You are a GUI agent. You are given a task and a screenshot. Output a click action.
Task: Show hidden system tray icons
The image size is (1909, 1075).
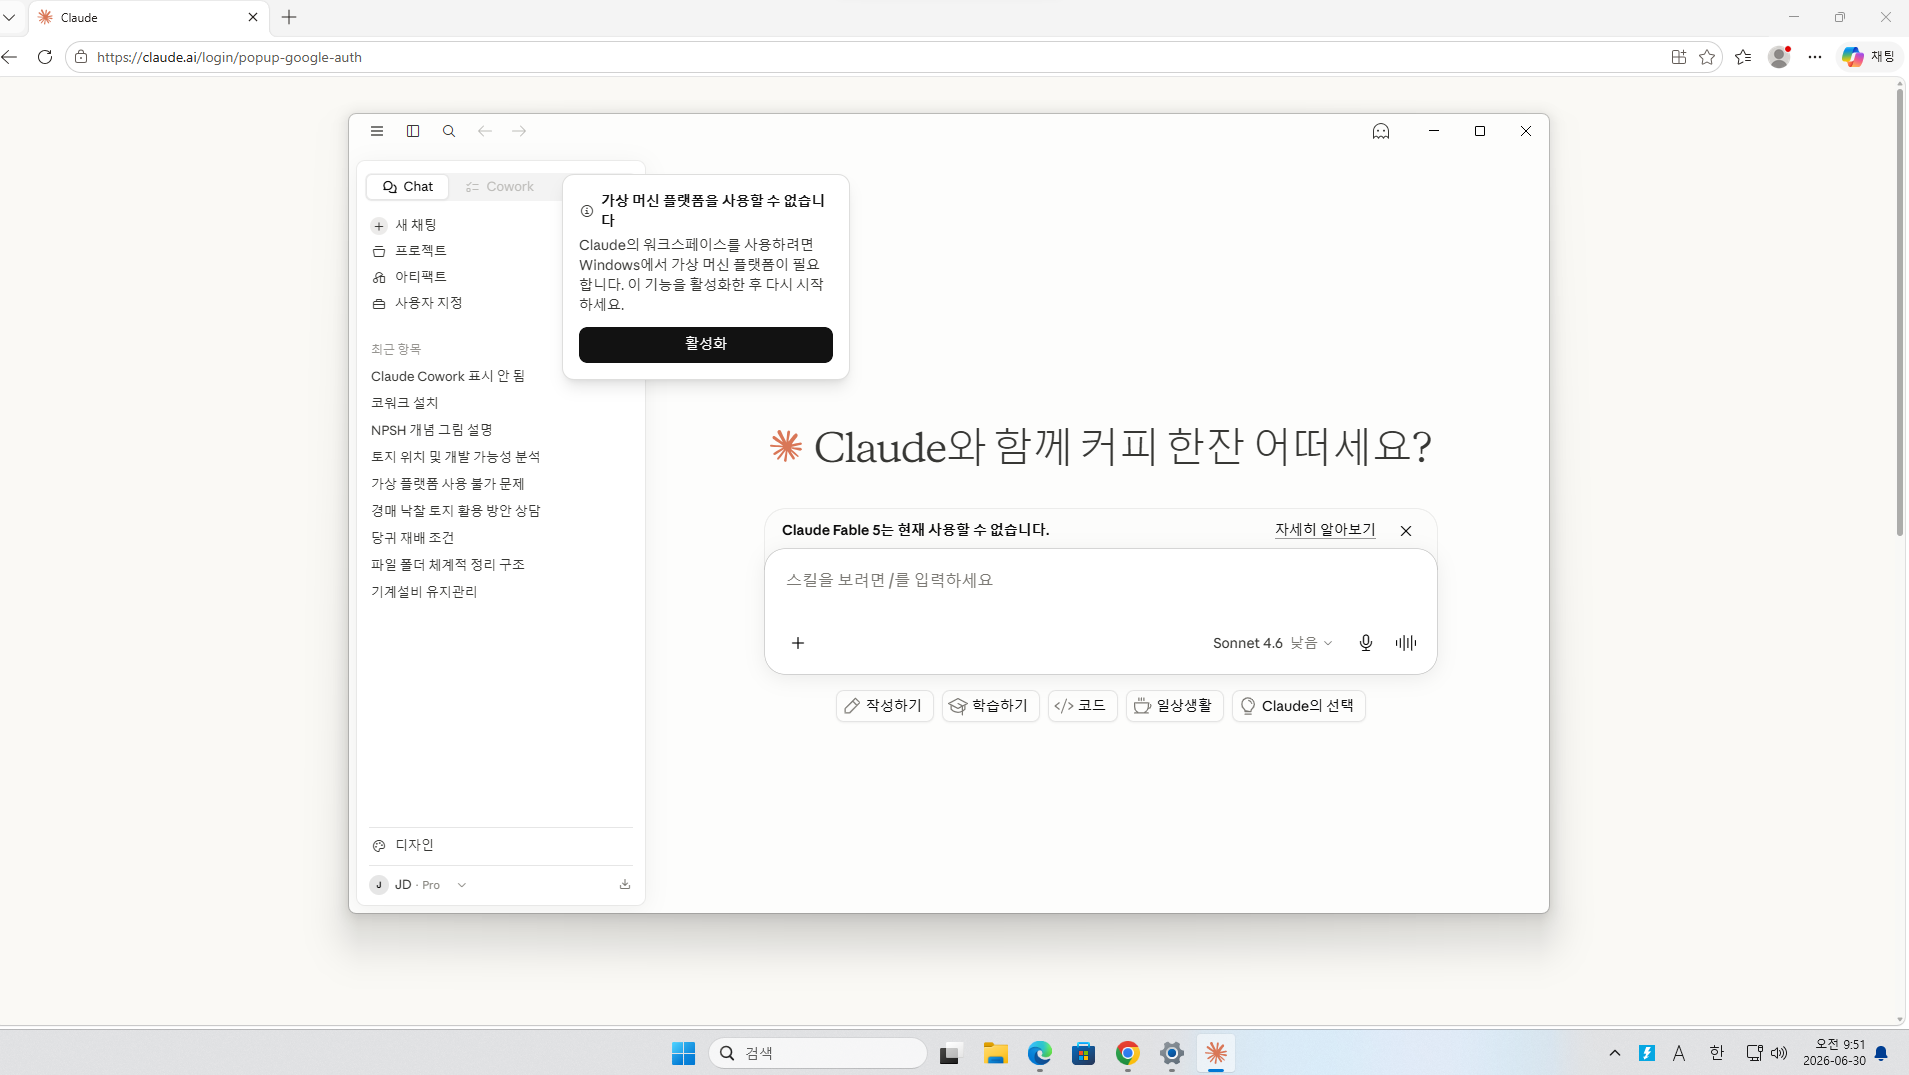tap(1614, 1053)
